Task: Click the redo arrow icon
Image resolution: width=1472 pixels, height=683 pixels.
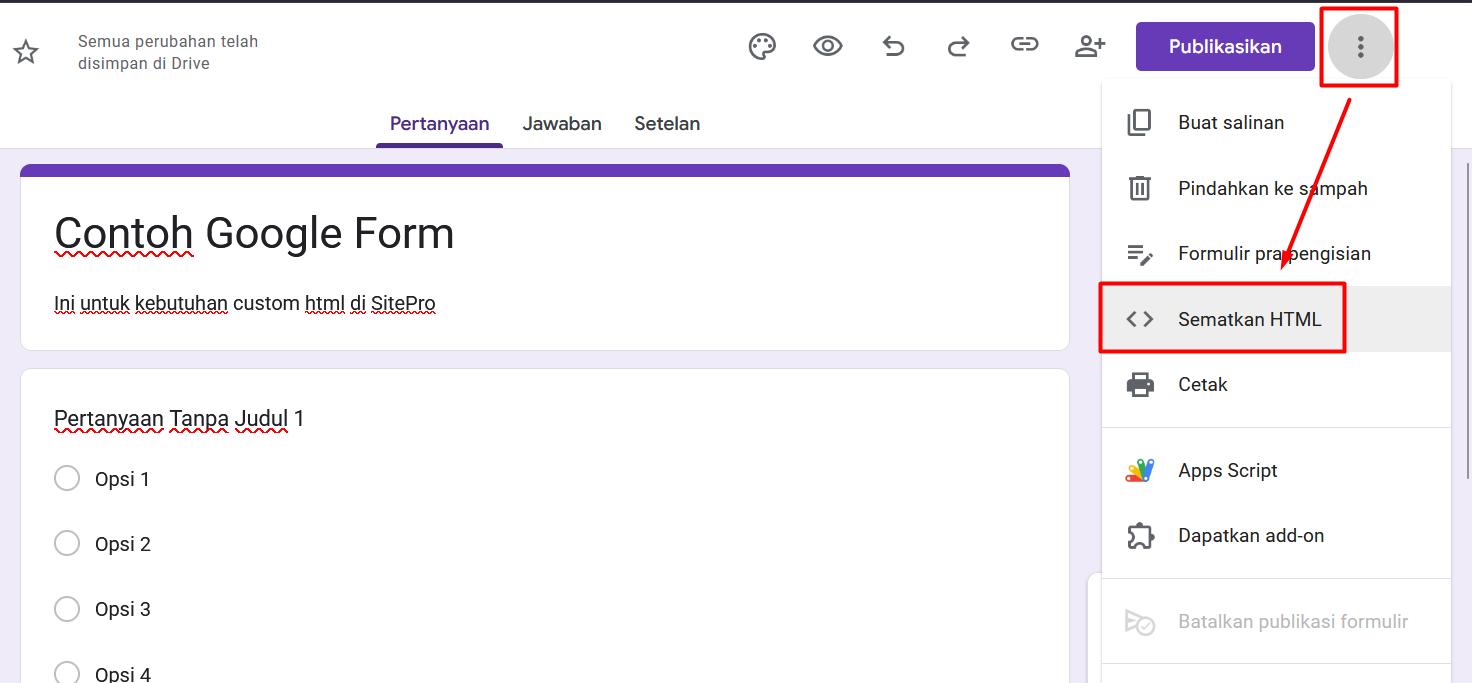Action: point(958,47)
